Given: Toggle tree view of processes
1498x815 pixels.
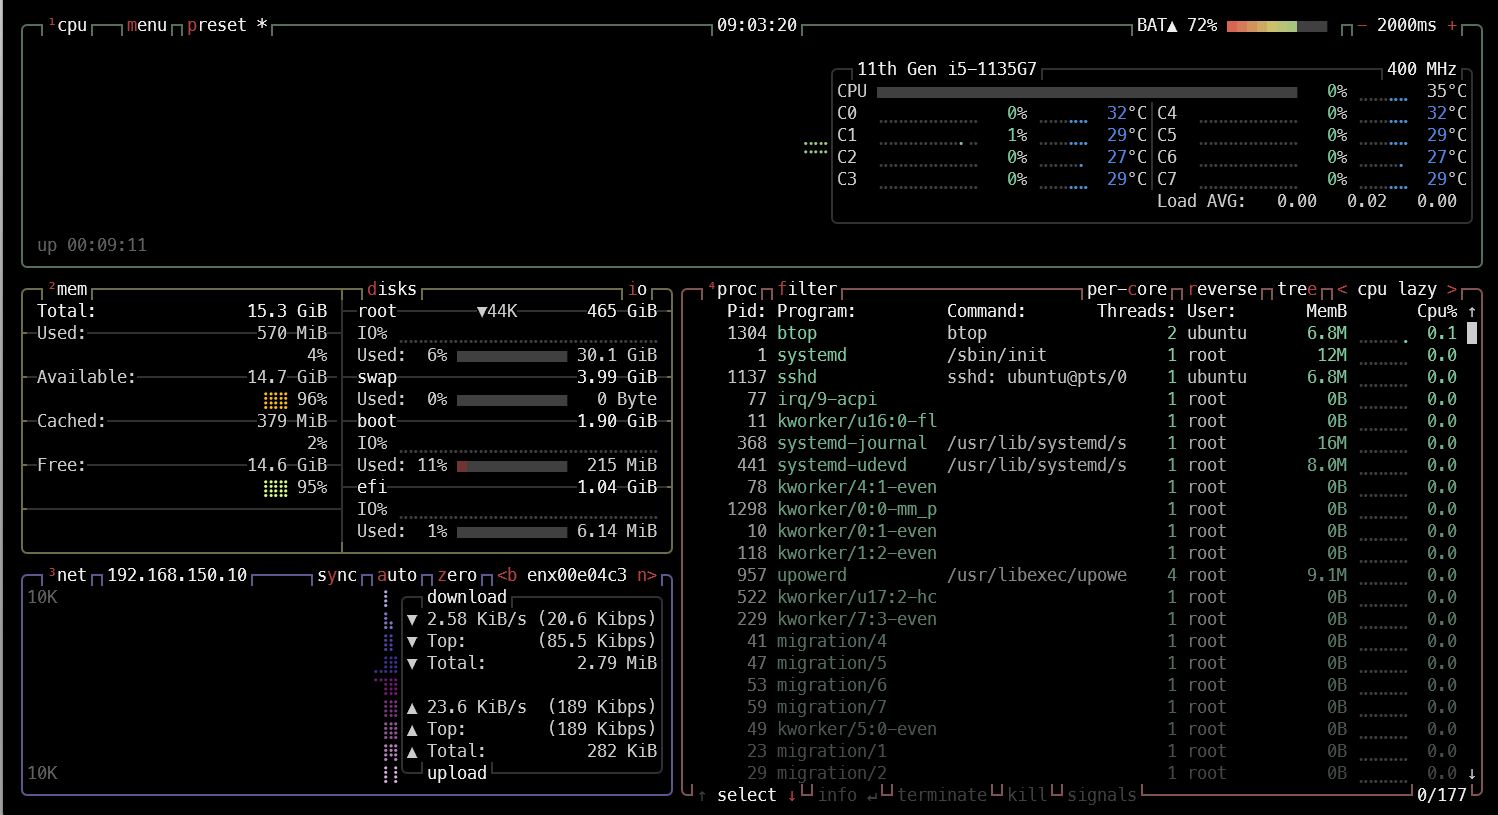Looking at the screenshot, I should click(x=1297, y=289).
